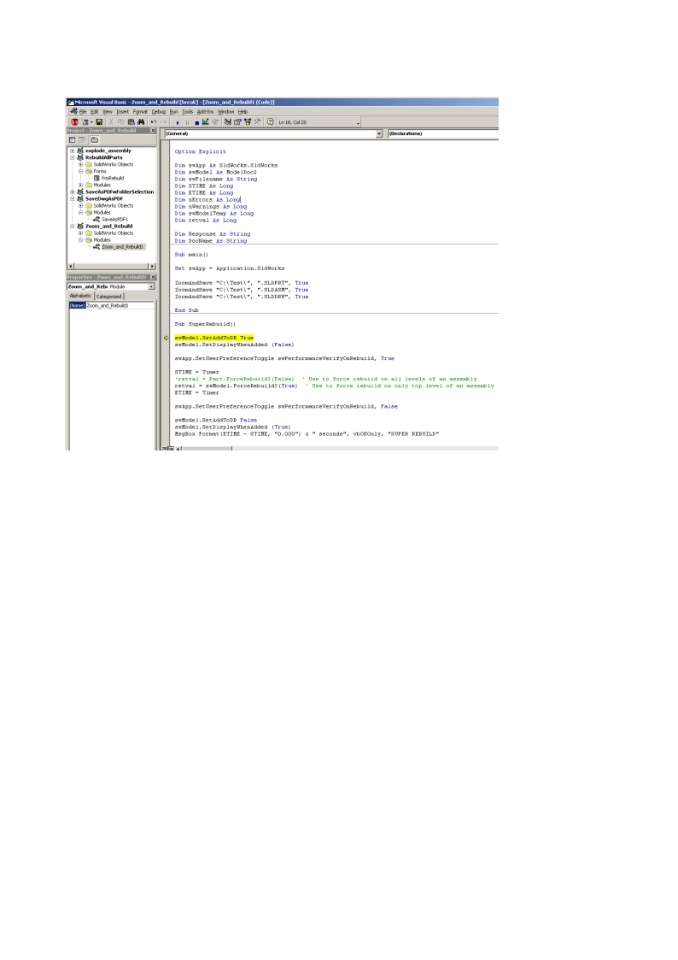The width and height of the screenshot is (678, 960).
Task: Open the File menu
Action: (83, 111)
